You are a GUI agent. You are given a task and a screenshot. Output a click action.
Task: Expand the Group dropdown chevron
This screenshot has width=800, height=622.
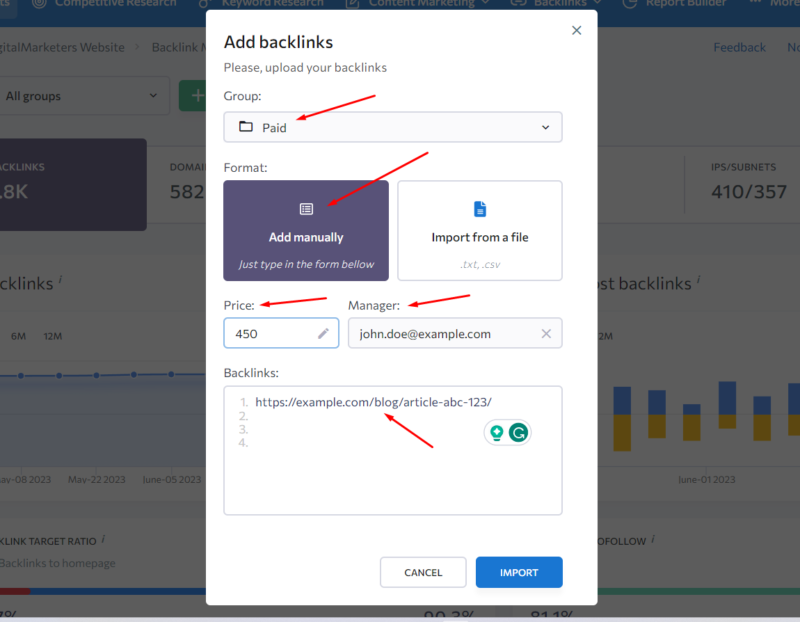tap(545, 127)
